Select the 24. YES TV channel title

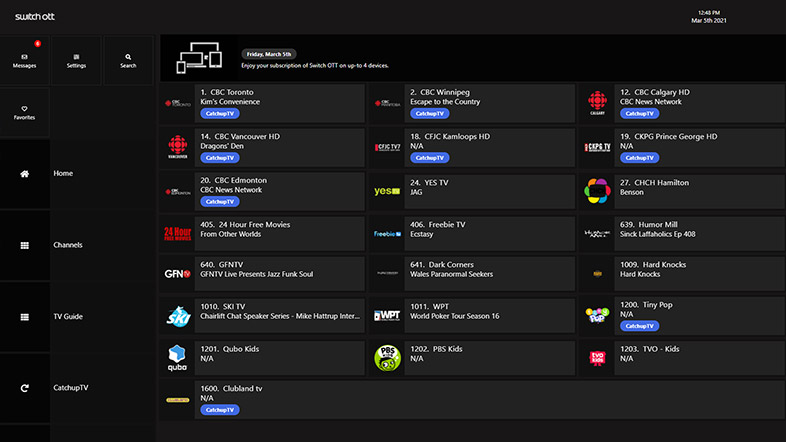pos(429,183)
